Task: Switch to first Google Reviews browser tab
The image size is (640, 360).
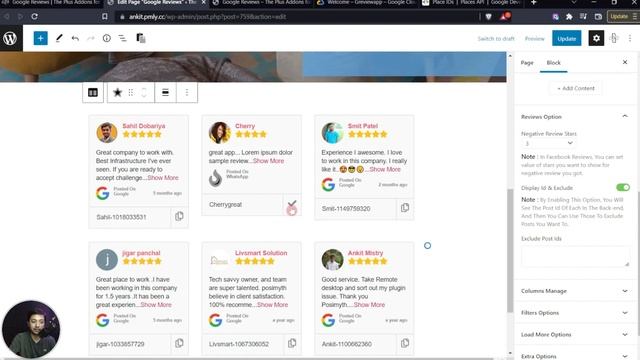Action: click(51, 3)
